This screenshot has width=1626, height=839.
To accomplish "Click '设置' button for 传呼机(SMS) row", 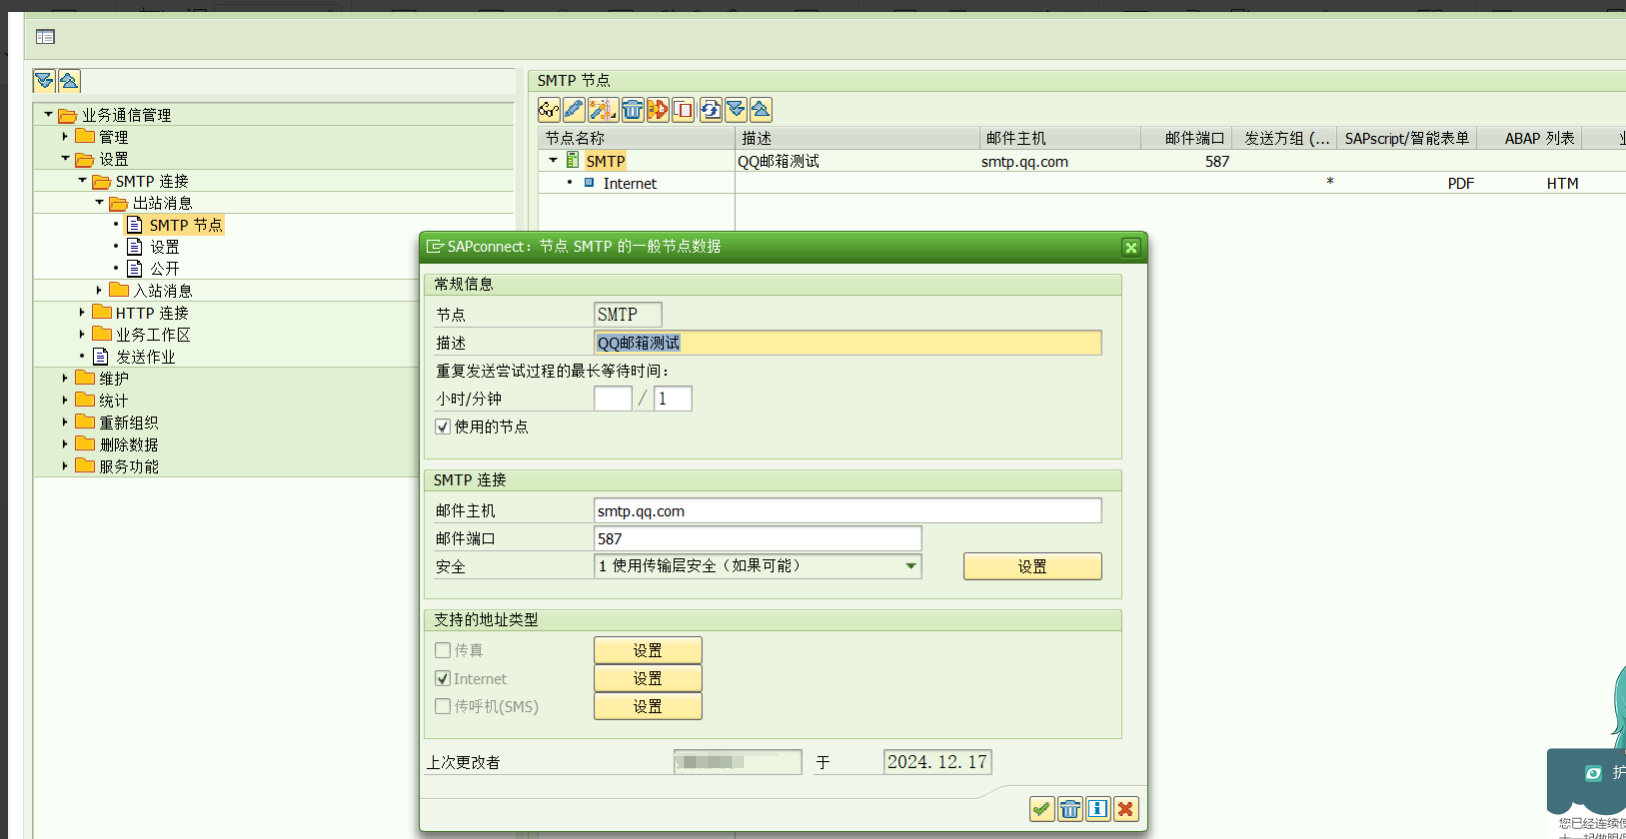I will tap(648, 706).
